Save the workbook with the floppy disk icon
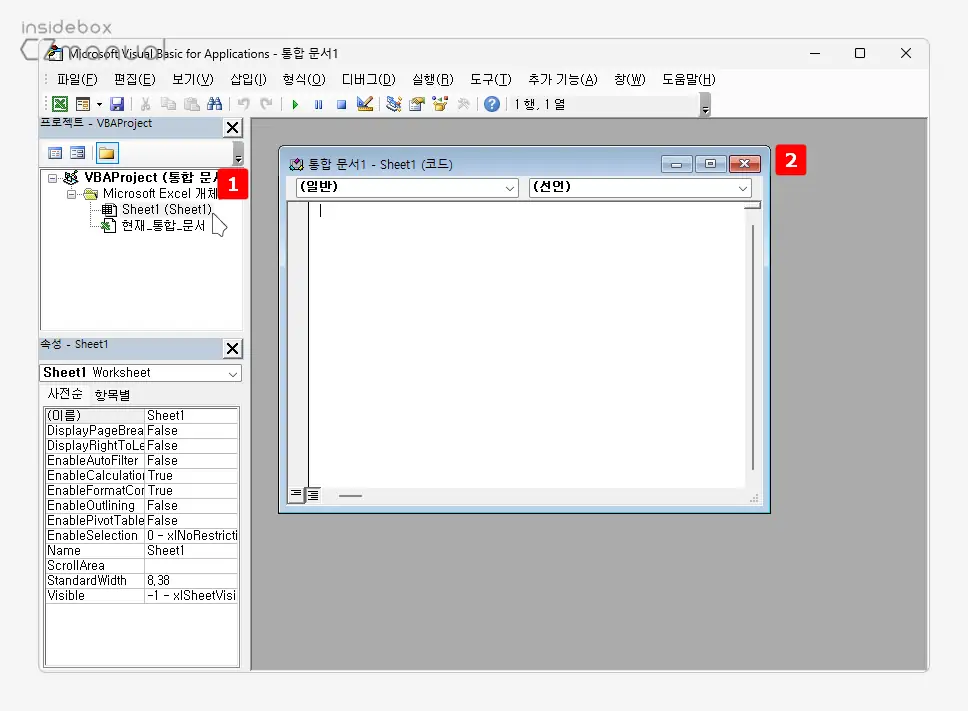The image size is (968, 711). [117, 104]
